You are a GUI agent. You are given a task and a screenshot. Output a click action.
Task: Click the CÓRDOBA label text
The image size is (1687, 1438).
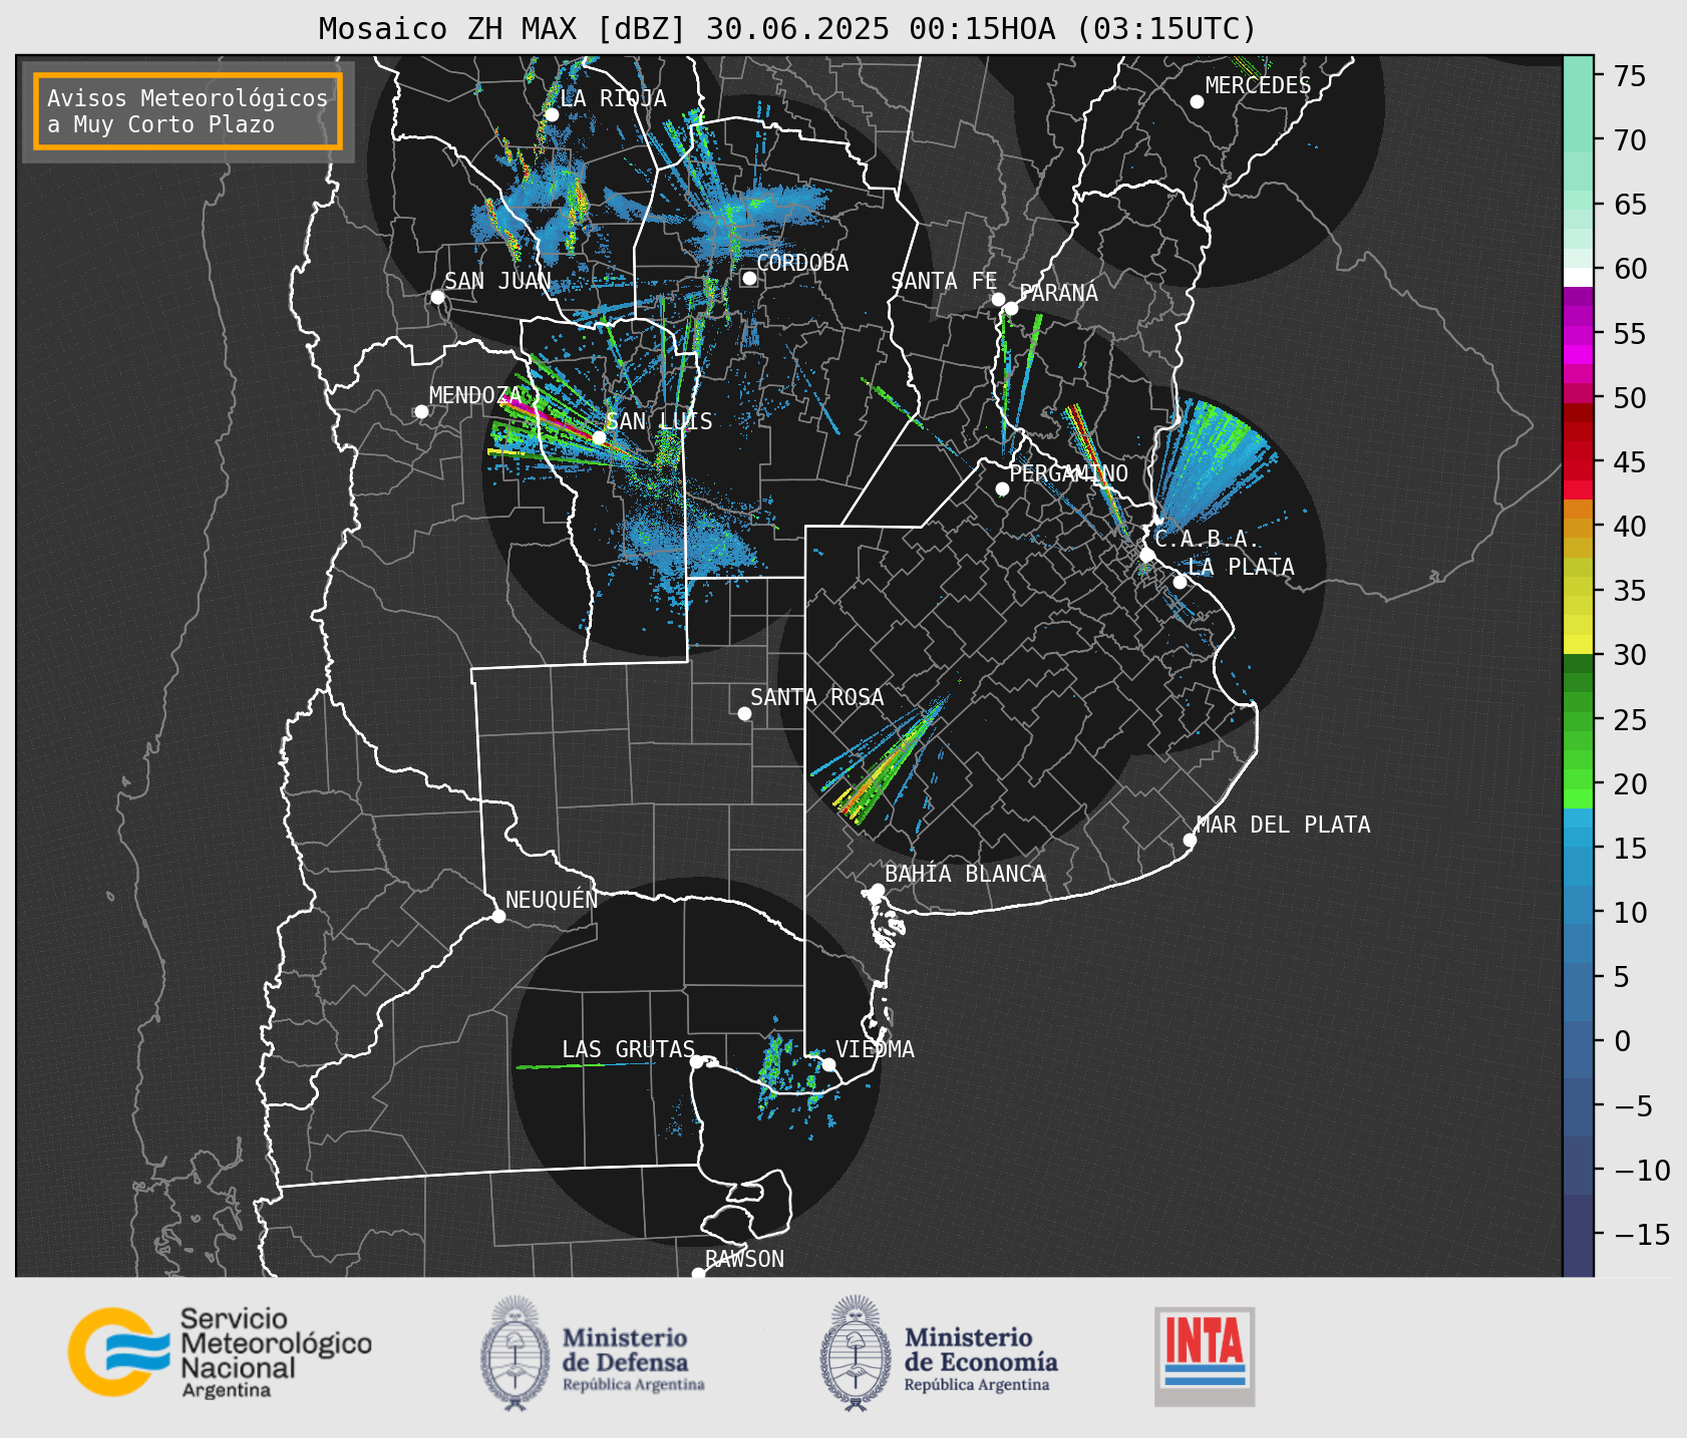802,263
